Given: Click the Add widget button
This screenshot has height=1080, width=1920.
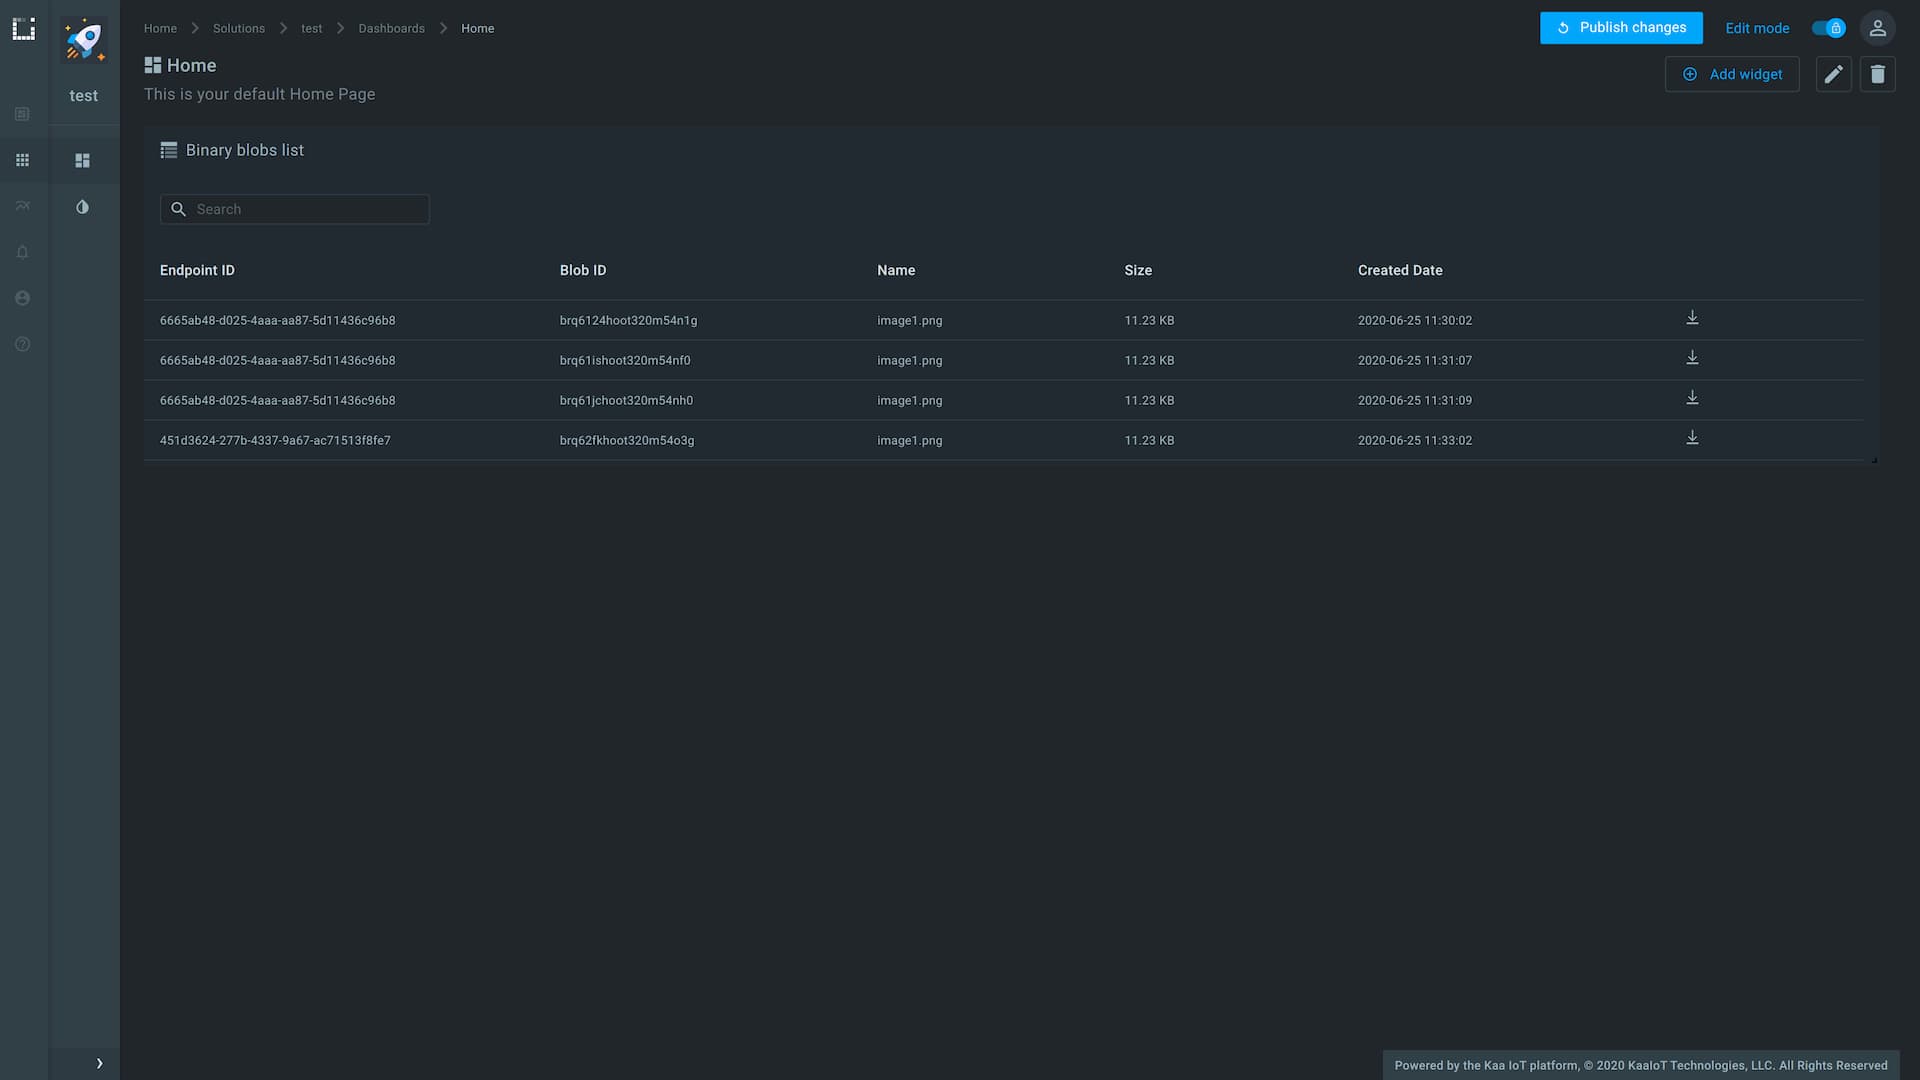Looking at the screenshot, I should coord(1733,74).
